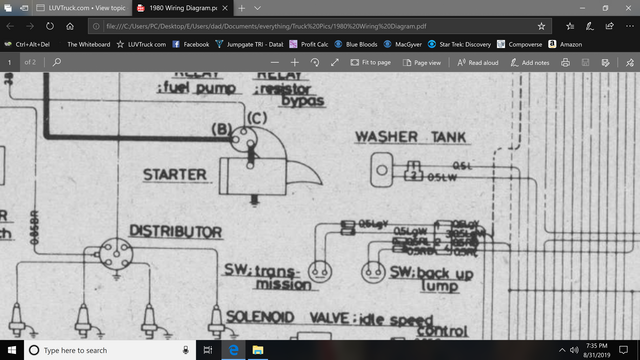Image resolution: width=640 pixels, height=360 pixels.
Task: Open the Compuverse bookmark
Action: point(520,44)
